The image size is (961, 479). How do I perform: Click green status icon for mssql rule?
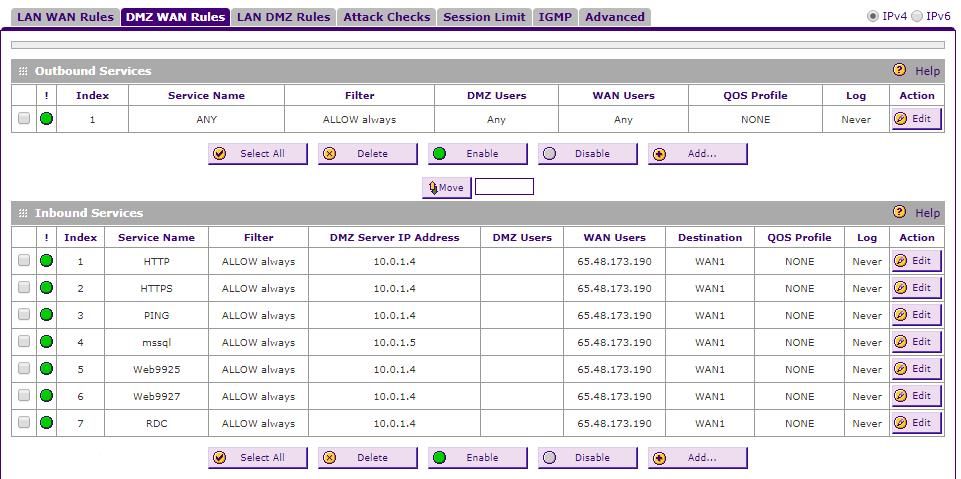click(46, 342)
